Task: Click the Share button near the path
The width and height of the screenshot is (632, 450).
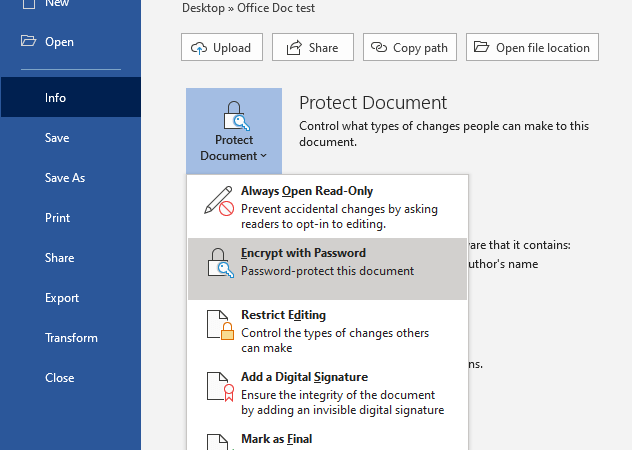Action: coord(313,47)
